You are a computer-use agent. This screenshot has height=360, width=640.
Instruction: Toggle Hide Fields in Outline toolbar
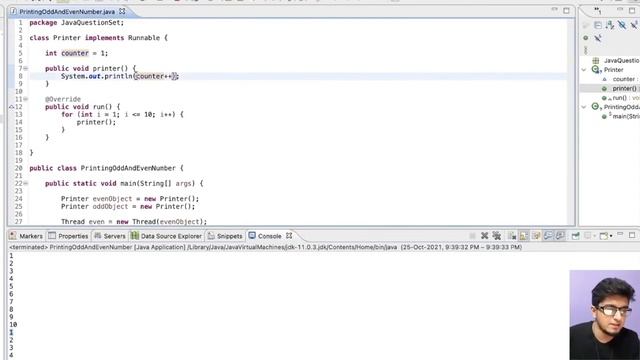pyautogui.click(x=622, y=25)
